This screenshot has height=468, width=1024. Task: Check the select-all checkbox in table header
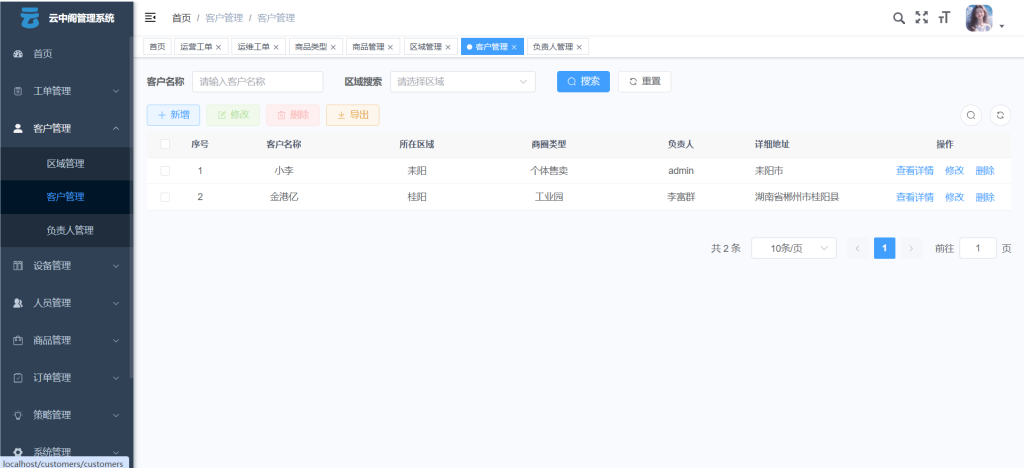(x=165, y=144)
